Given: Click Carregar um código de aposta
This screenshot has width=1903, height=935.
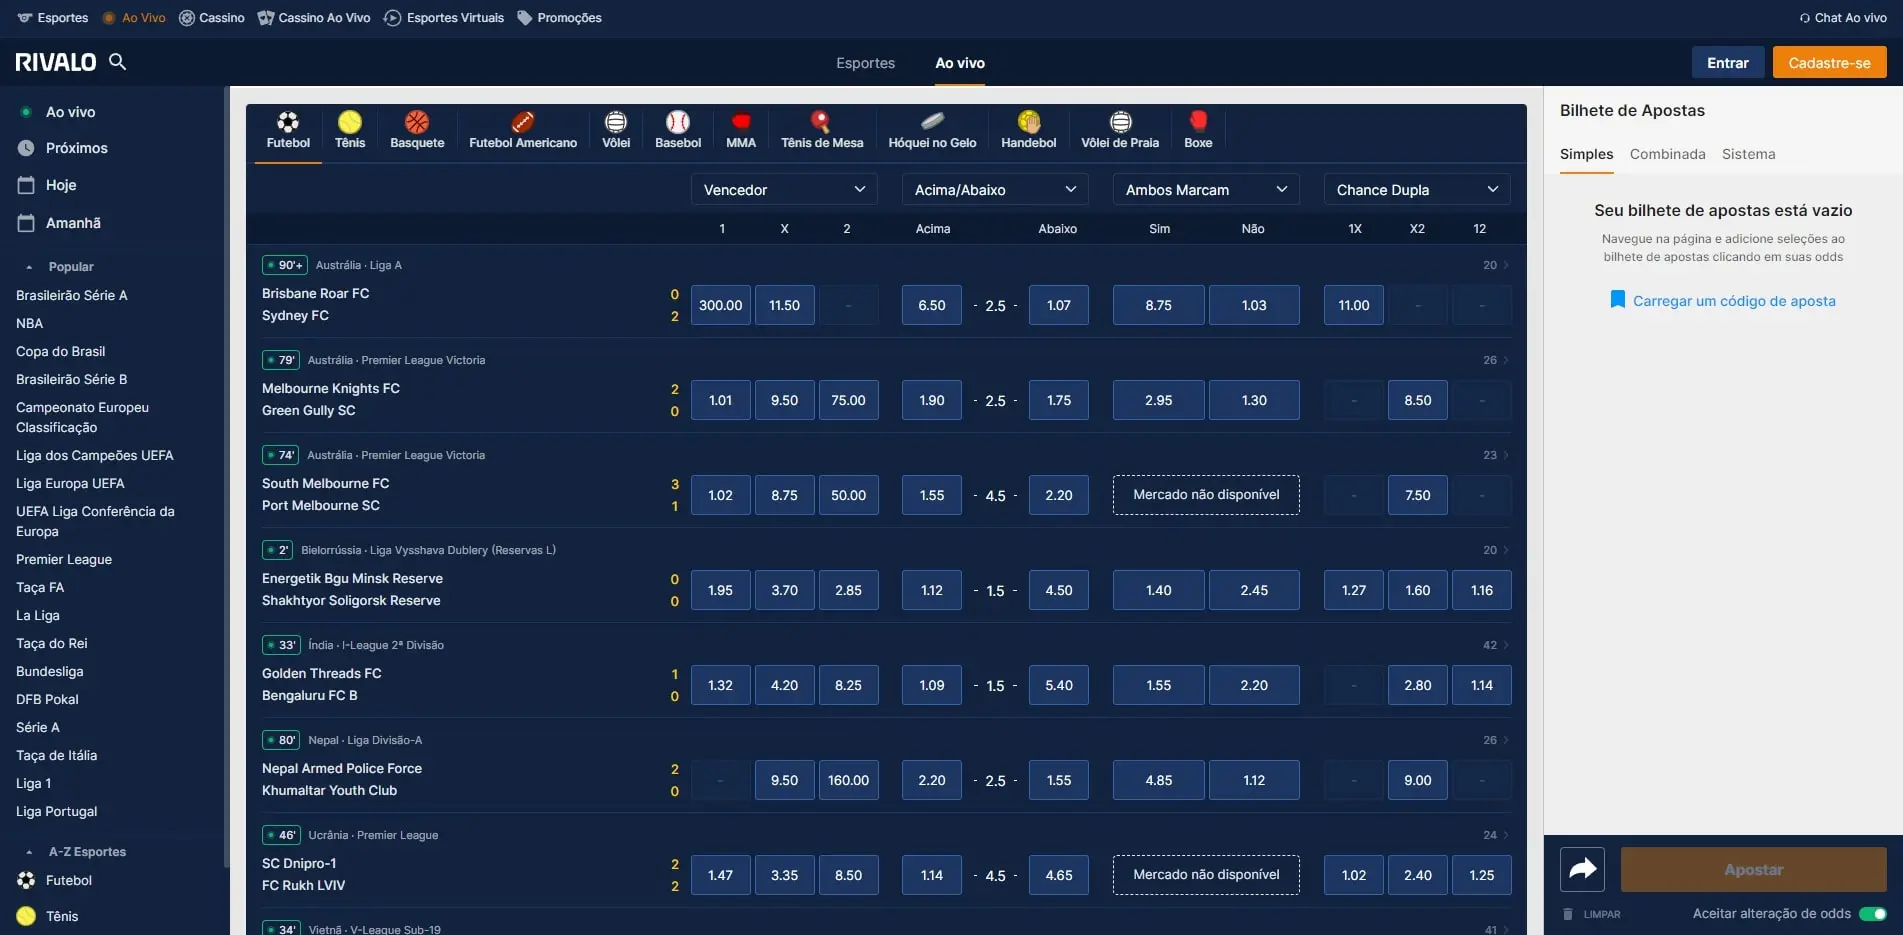Looking at the screenshot, I should [x=1733, y=300].
